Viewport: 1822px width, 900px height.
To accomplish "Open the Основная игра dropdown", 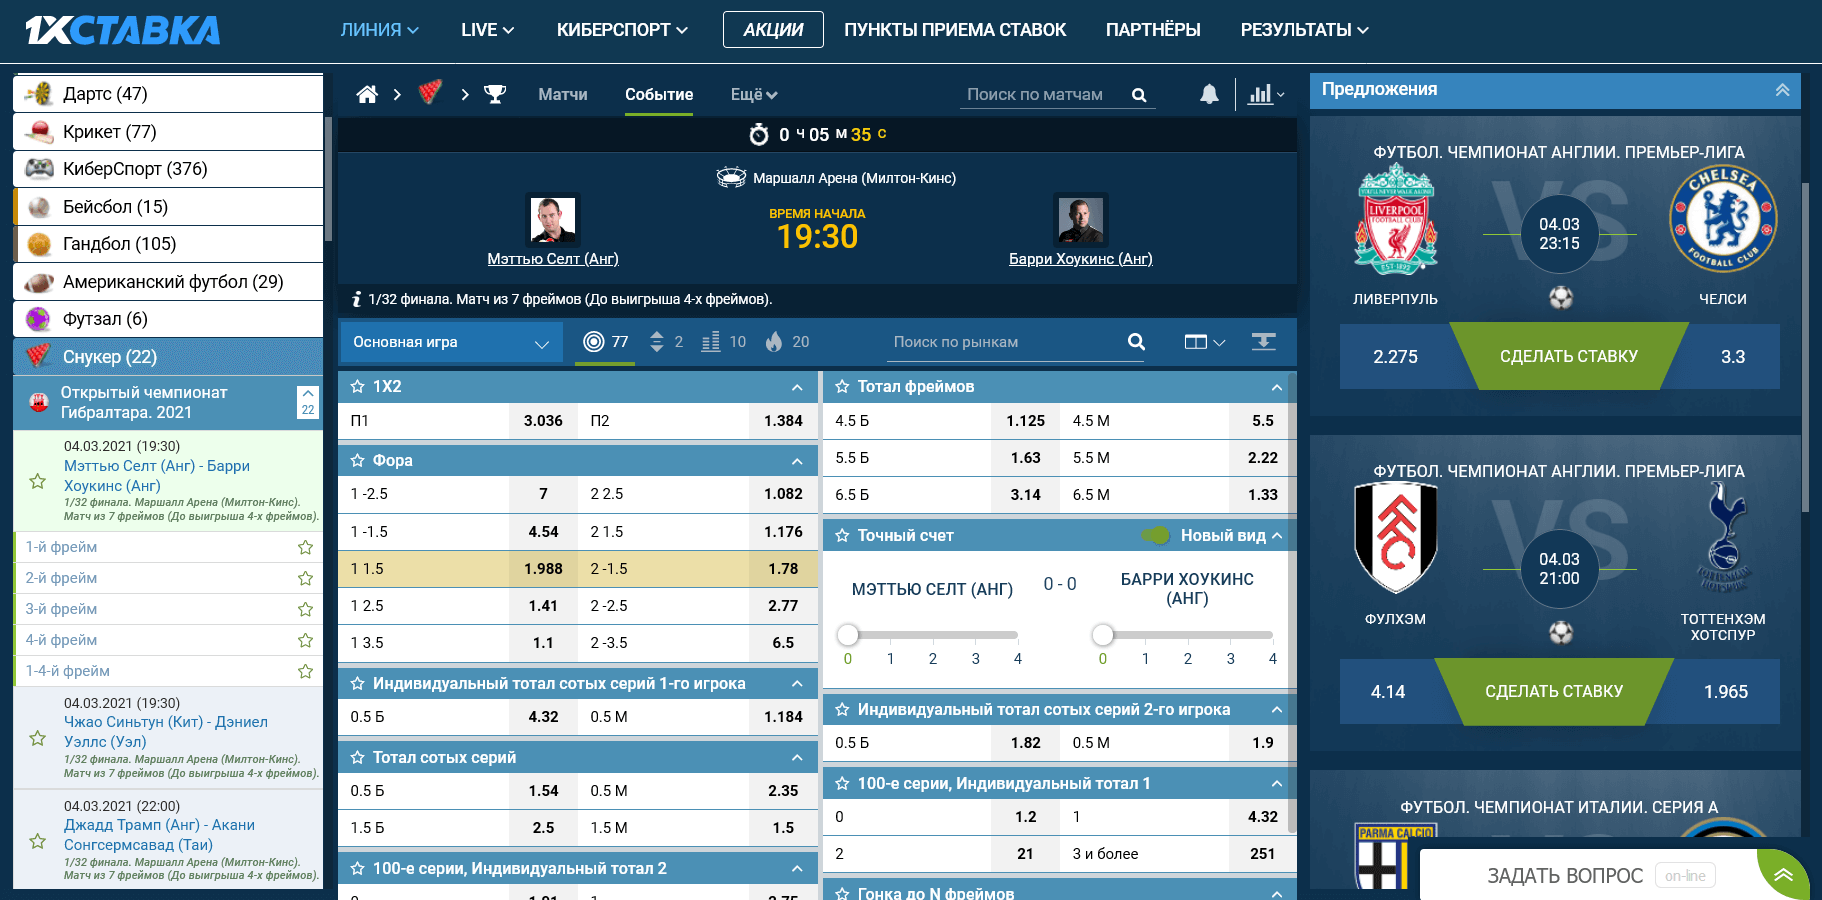I will tap(451, 342).
